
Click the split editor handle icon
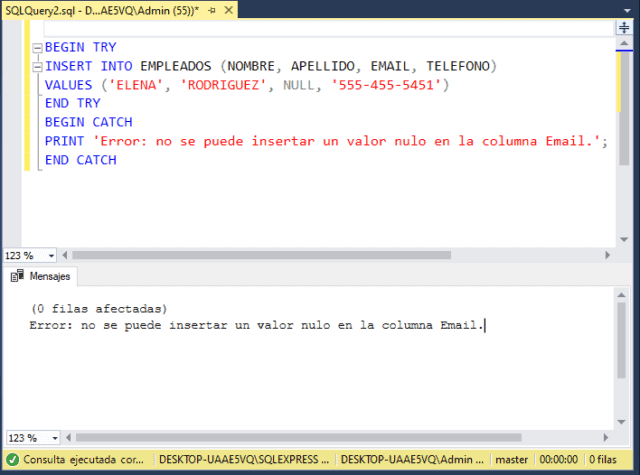623,29
